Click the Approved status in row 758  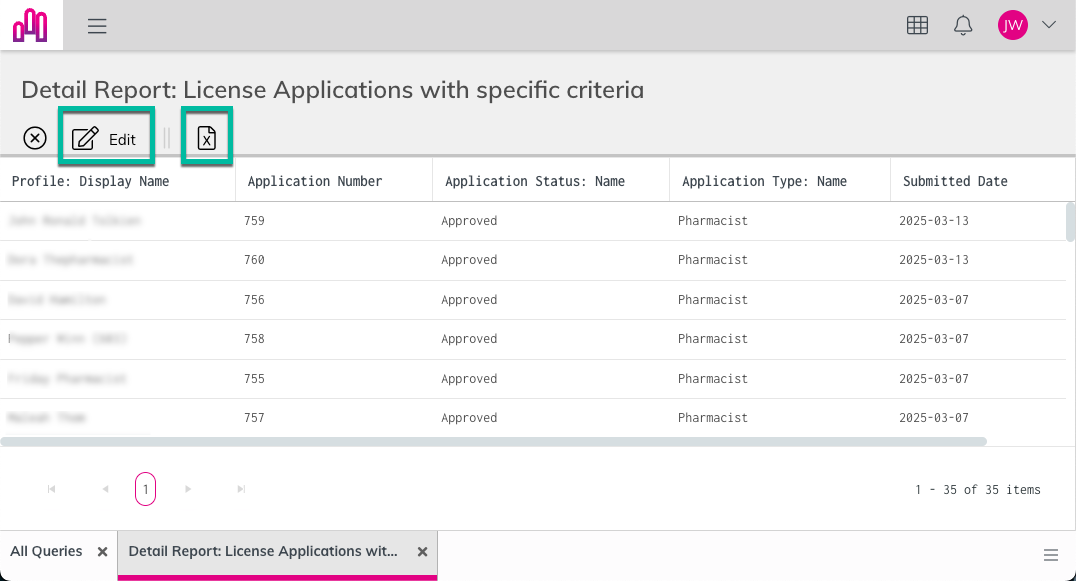click(469, 339)
